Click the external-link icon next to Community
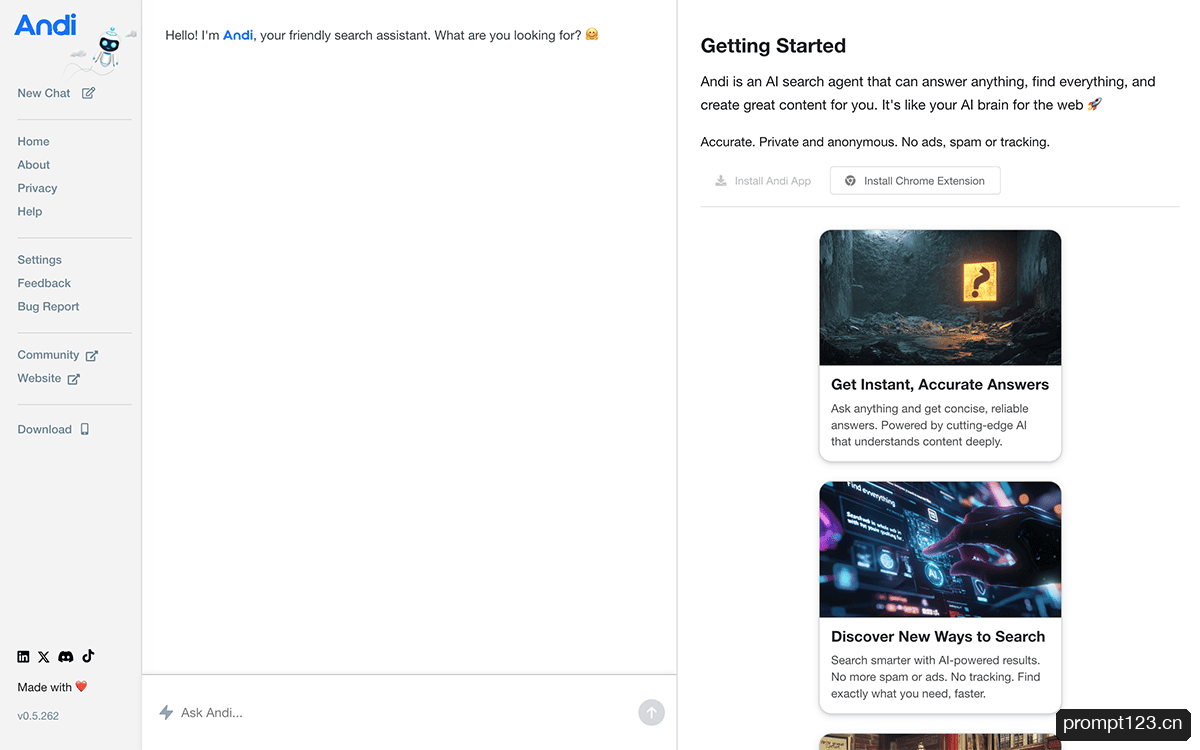The width and height of the screenshot is (1200, 750). 92,356
